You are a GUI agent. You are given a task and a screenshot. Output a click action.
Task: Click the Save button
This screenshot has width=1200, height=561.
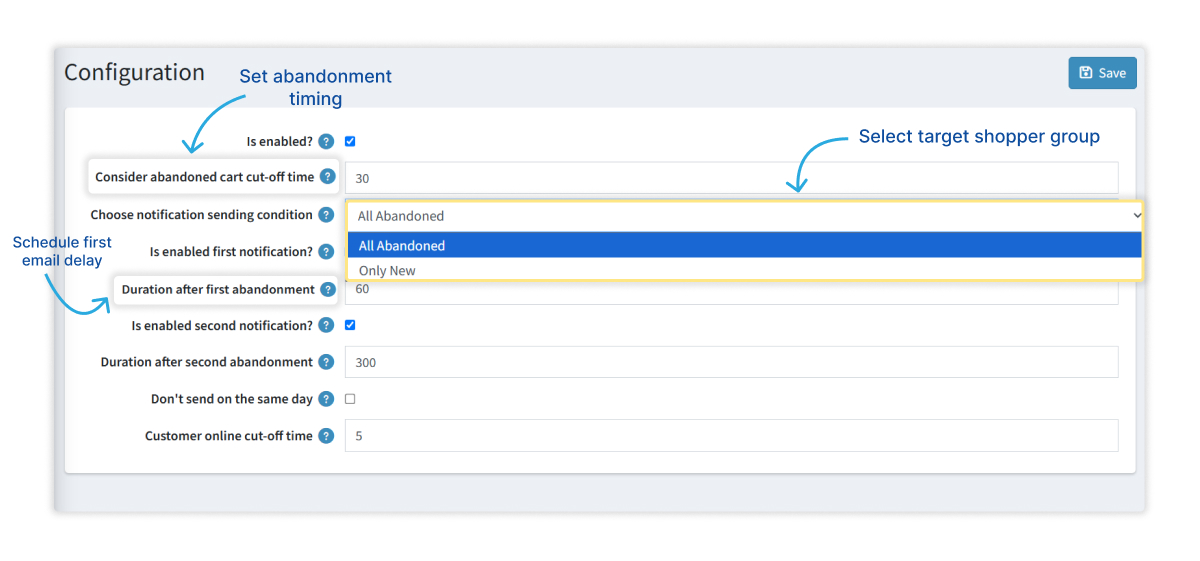(x=1102, y=73)
